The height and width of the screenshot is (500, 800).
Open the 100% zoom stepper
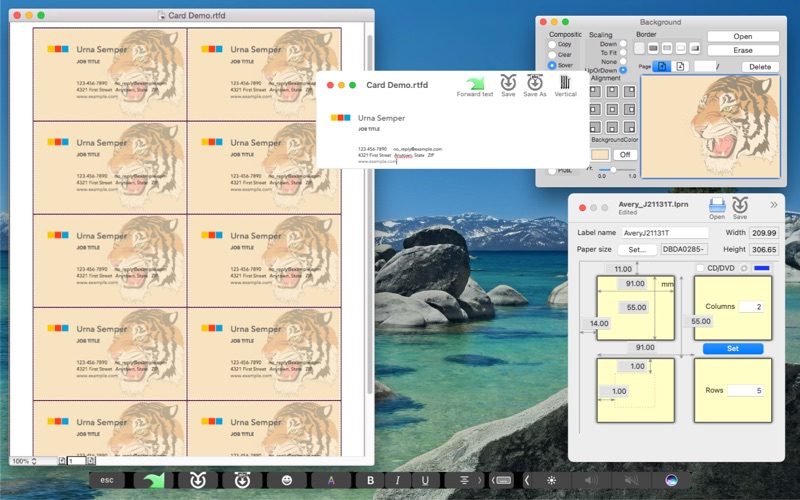point(34,461)
